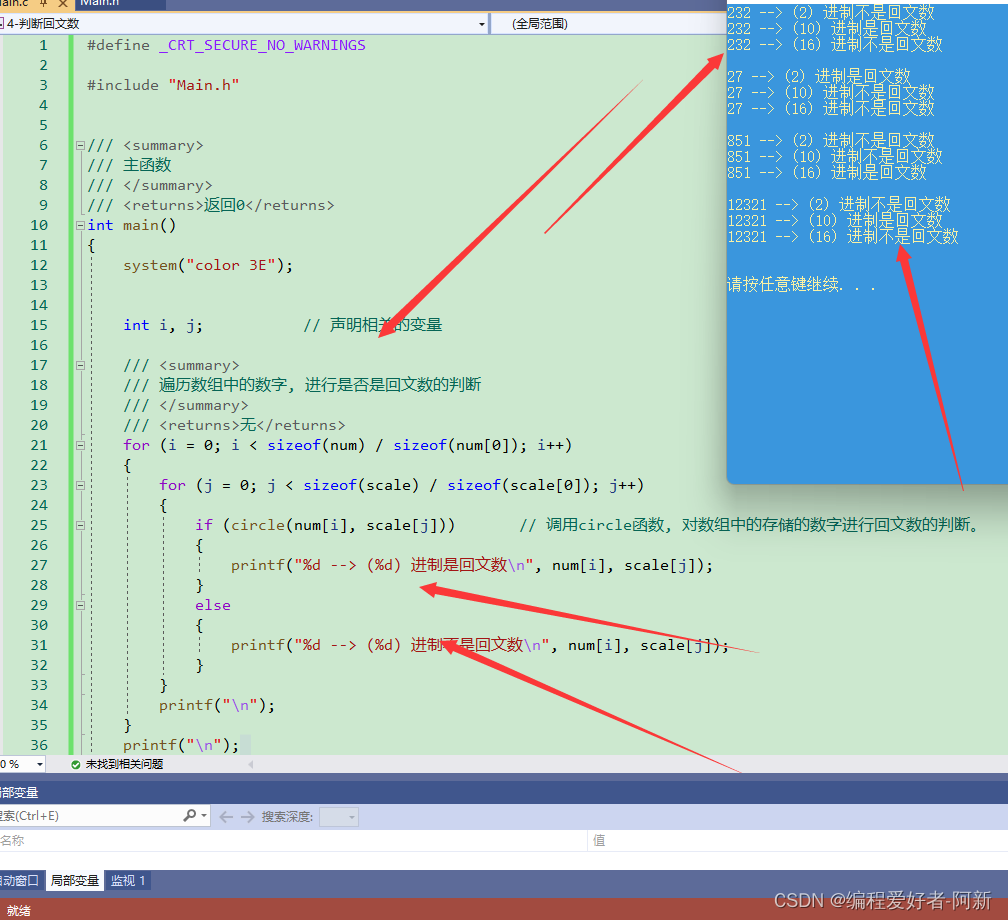Switch to the 自动窗口 tab
The width and height of the screenshot is (1008, 920).
tap(21, 880)
